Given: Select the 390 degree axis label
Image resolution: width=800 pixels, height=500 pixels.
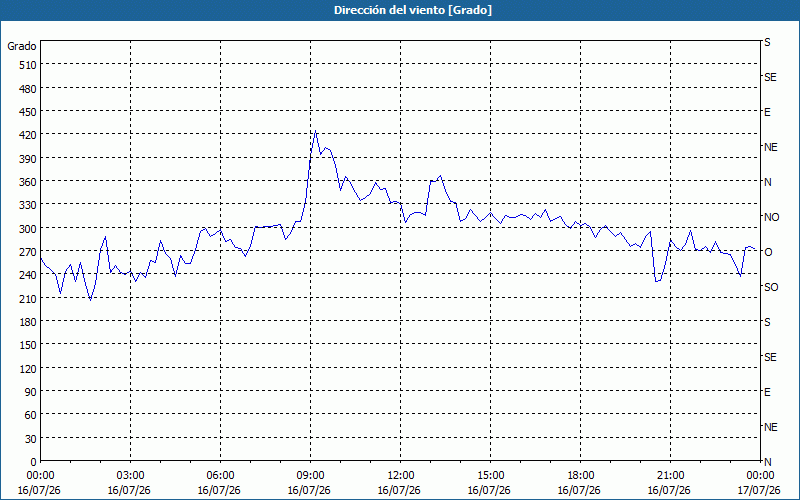Looking at the screenshot, I should pyautogui.click(x=28, y=159).
